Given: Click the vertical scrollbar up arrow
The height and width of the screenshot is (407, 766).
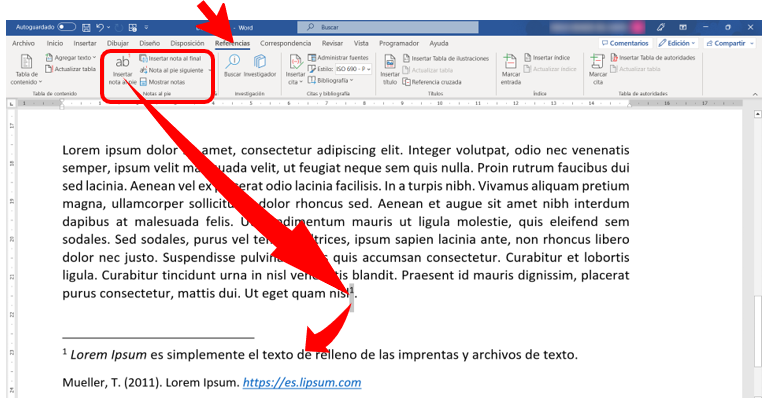Looking at the screenshot, I should [x=757, y=114].
